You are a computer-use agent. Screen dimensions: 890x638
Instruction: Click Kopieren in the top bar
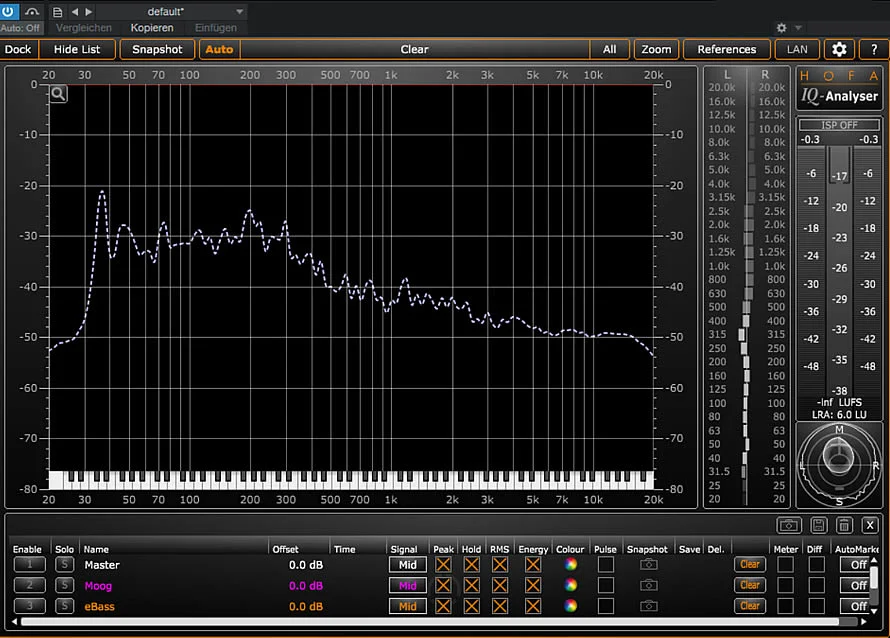click(152, 28)
